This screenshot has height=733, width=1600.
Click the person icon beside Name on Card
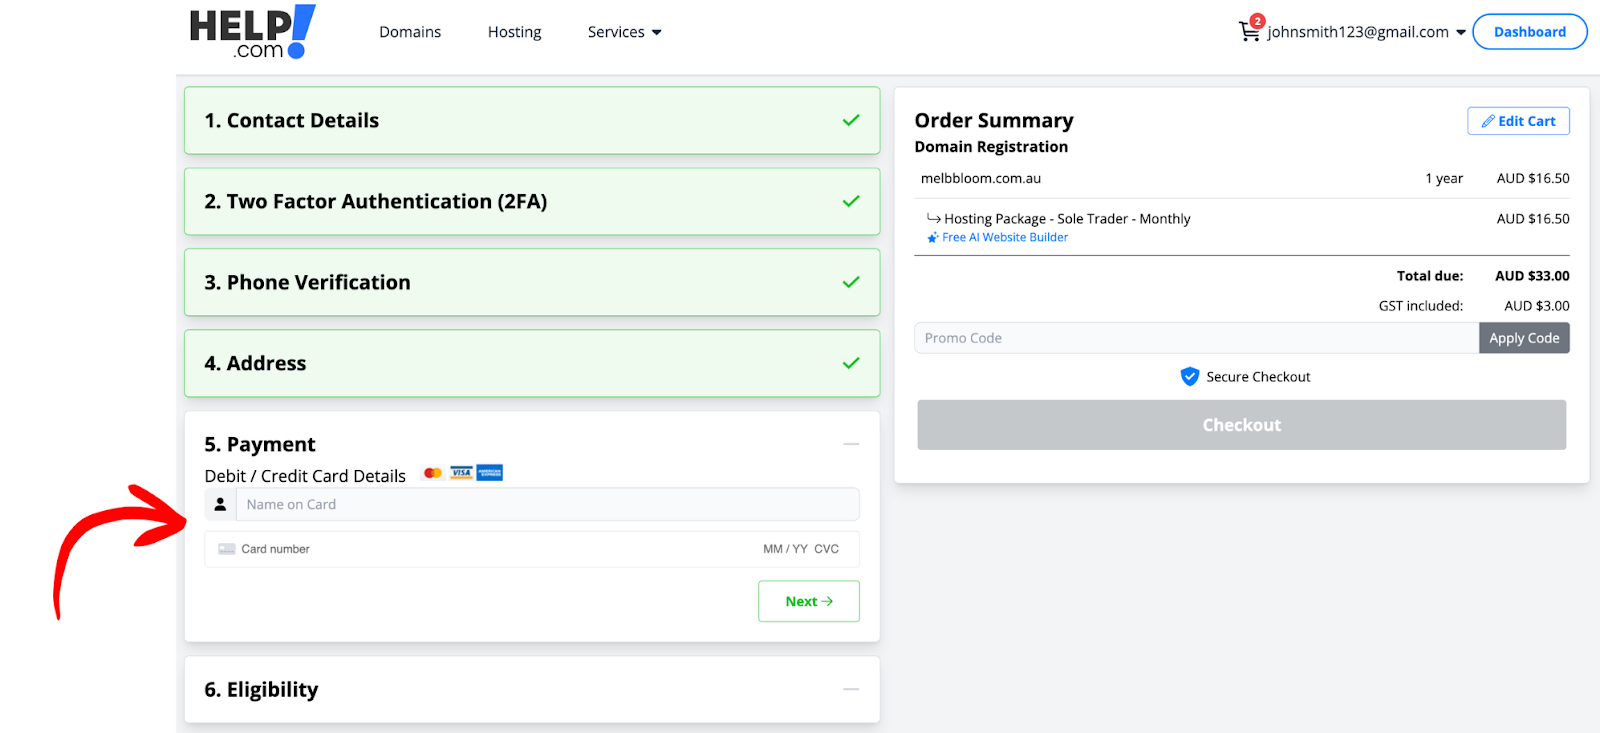[220, 505]
